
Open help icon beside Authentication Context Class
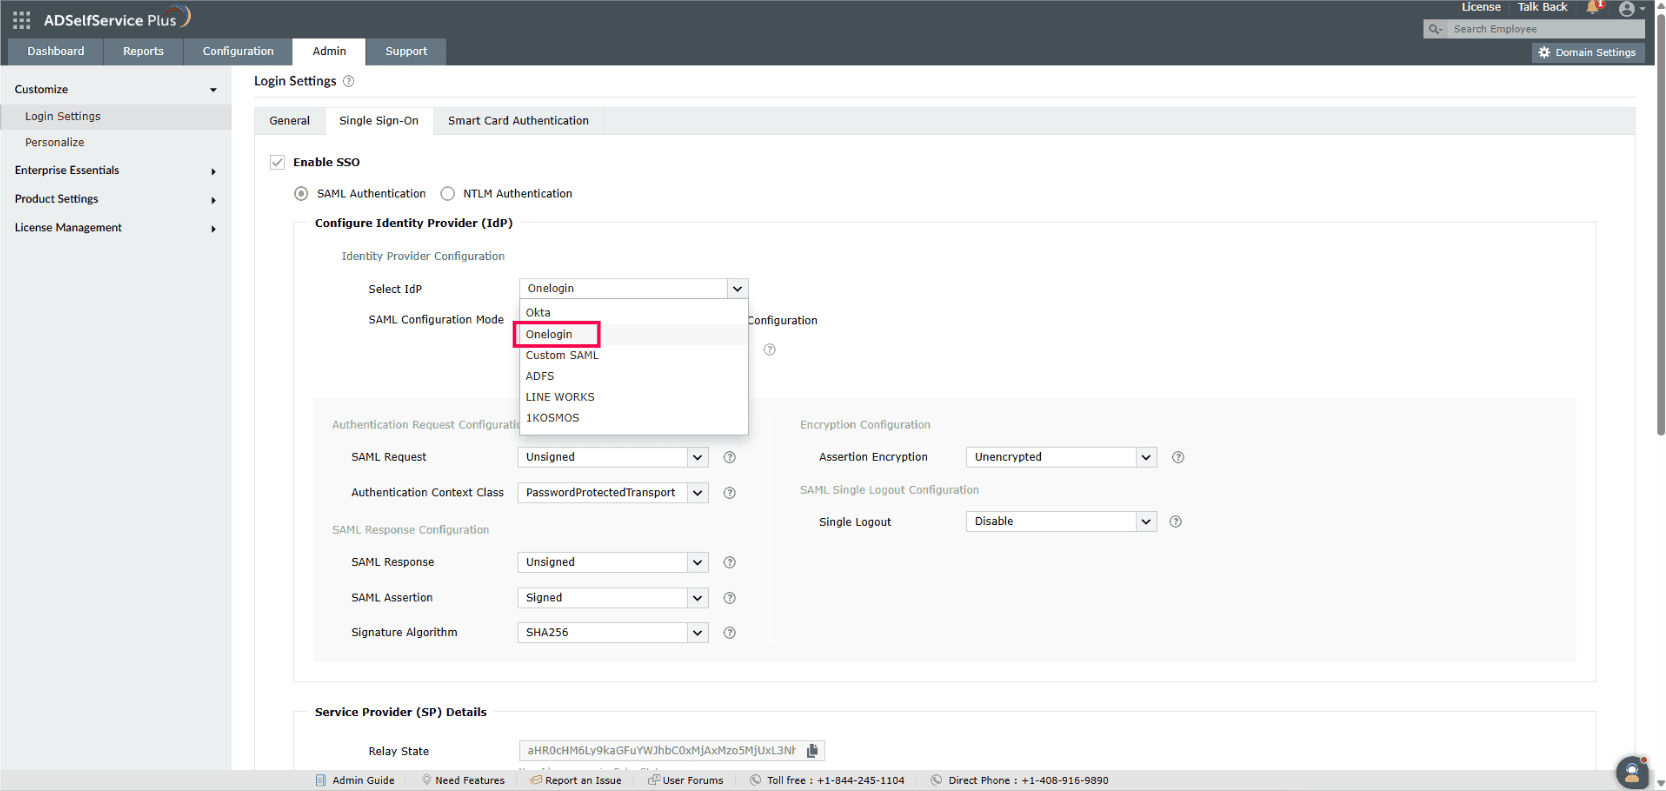pyautogui.click(x=730, y=493)
